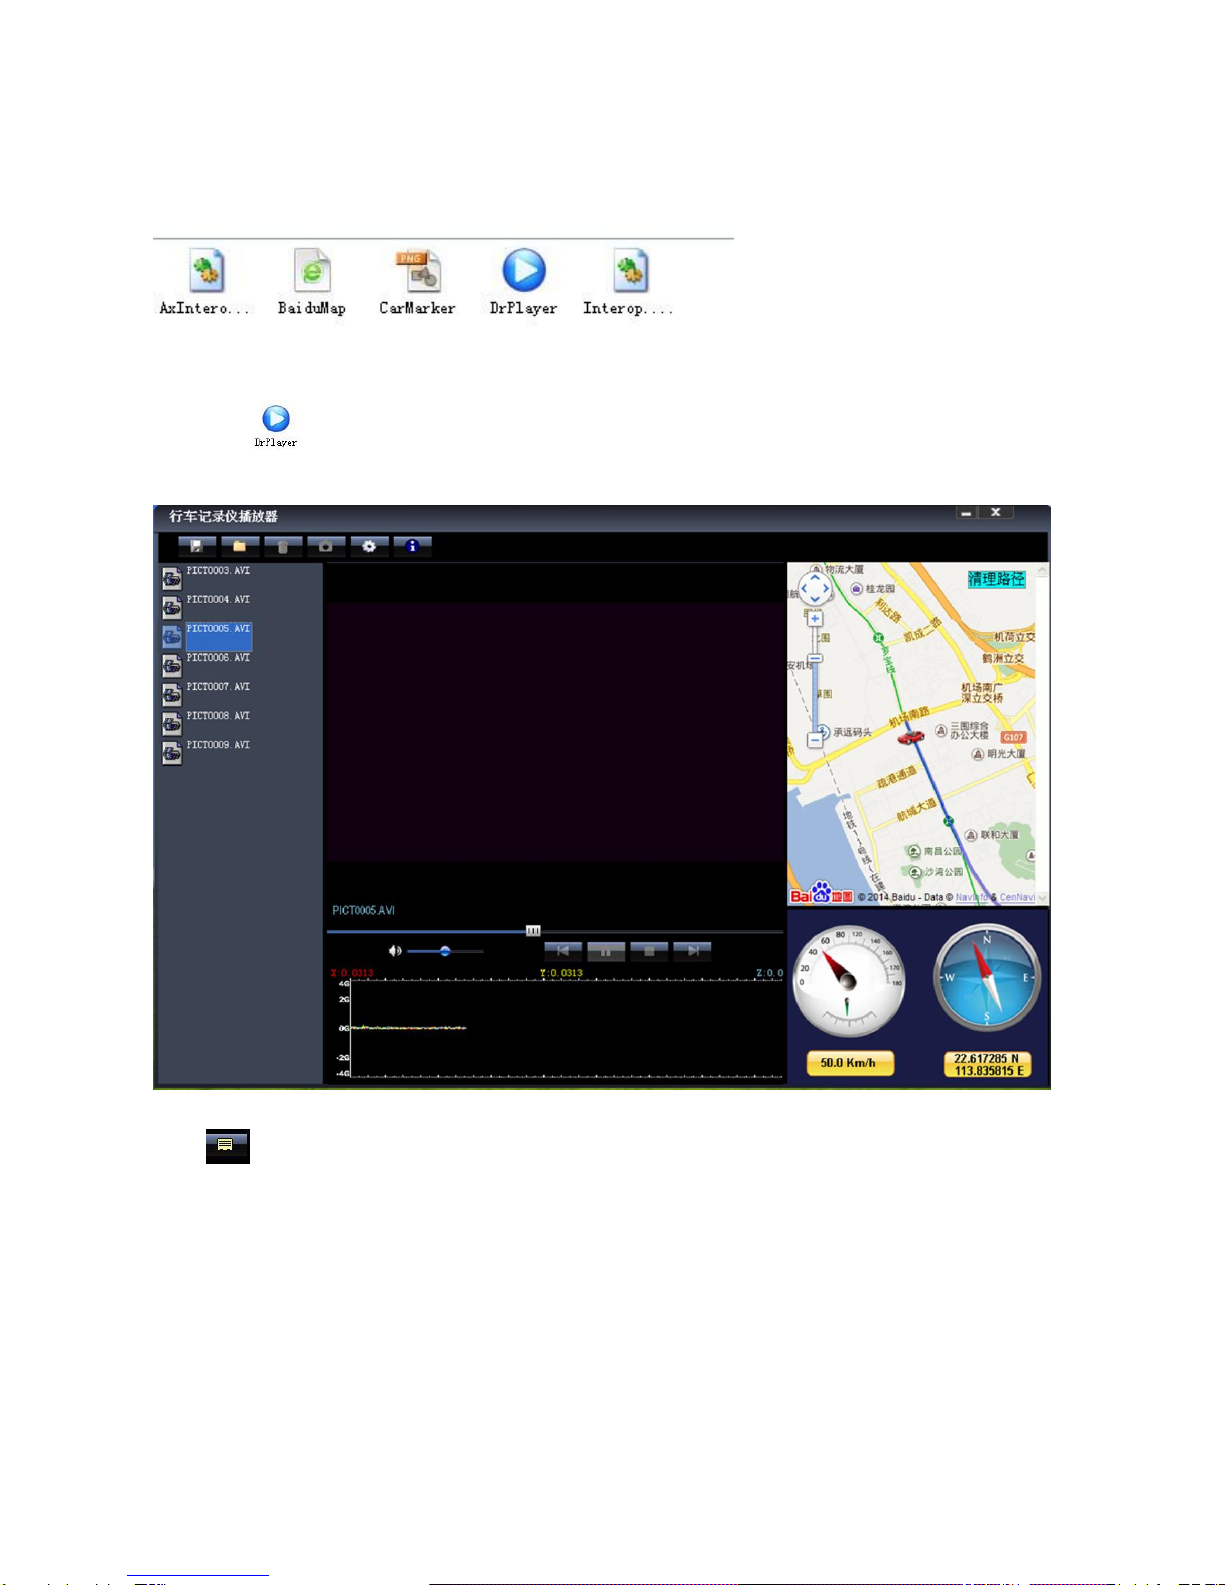
Task: Click the map zoom level slider handle
Action: 815,659
